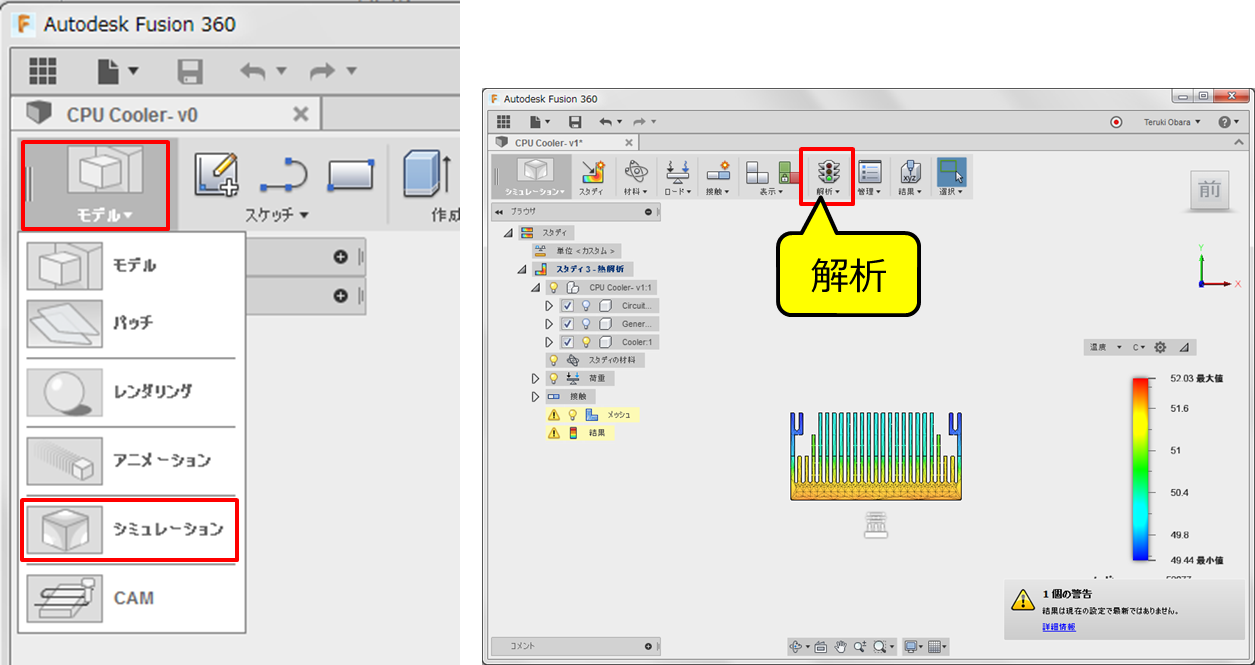Image resolution: width=1255 pixels, height=665 pixels.
Task: Click undo arrow in the left window
Action: coord(254,71)
